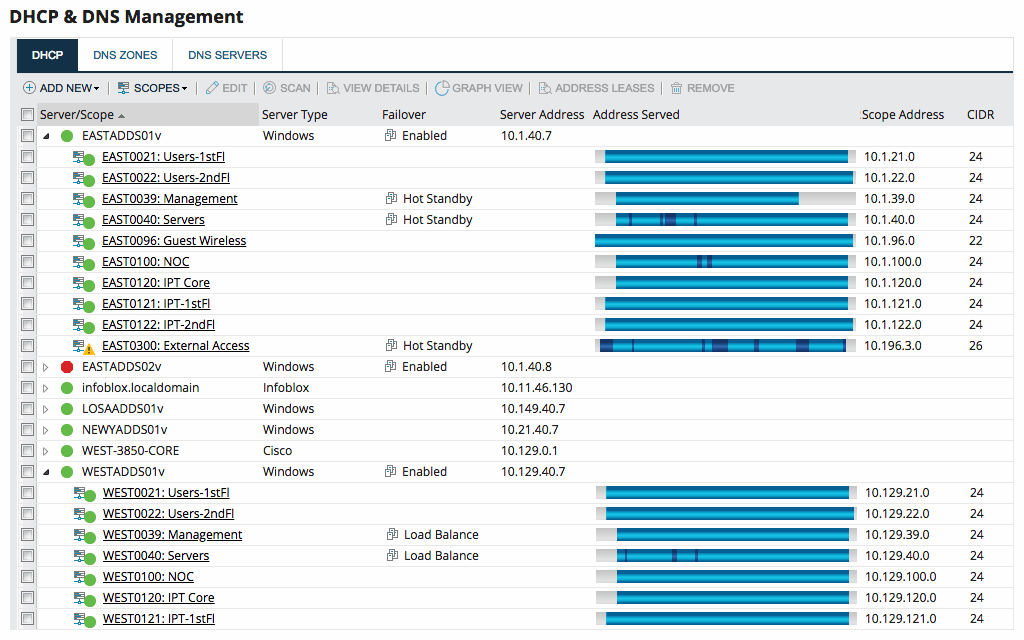Switch to the DNS SERVERS tab
The image size is (1024, 640).
(226, 55)
